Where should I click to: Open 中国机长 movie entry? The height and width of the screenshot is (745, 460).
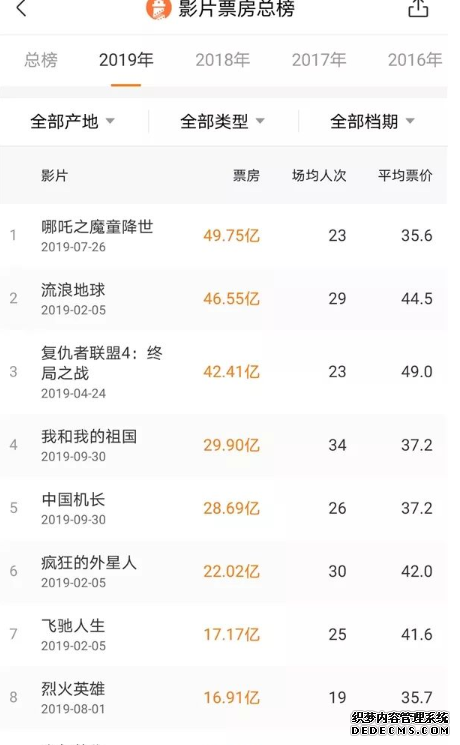tap(223, 508)
